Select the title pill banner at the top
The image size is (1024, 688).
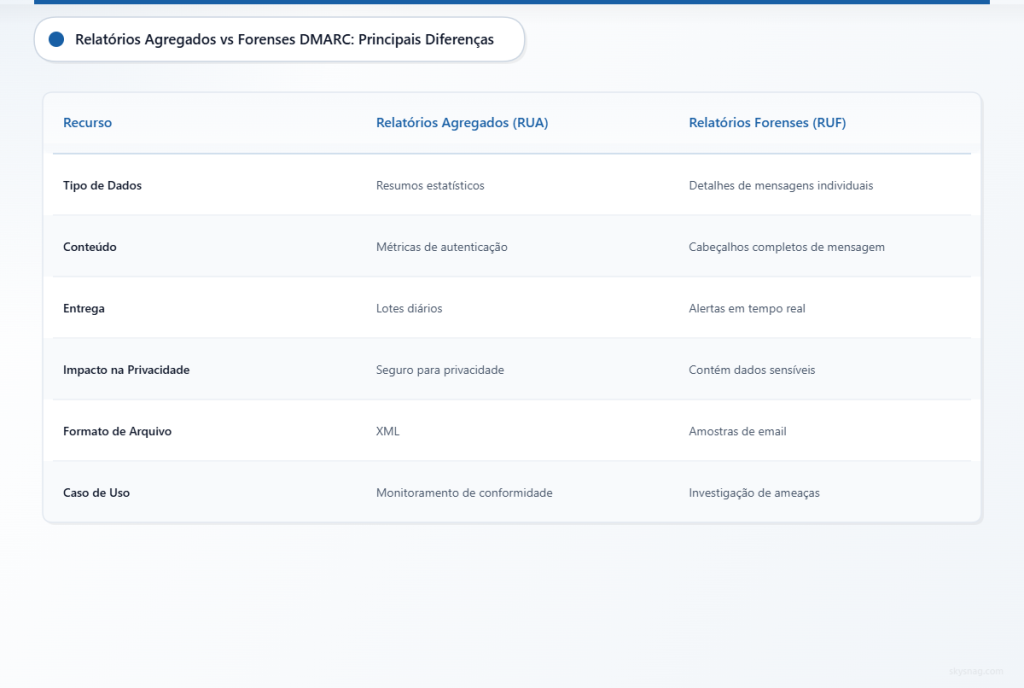(x=280, y=39)
